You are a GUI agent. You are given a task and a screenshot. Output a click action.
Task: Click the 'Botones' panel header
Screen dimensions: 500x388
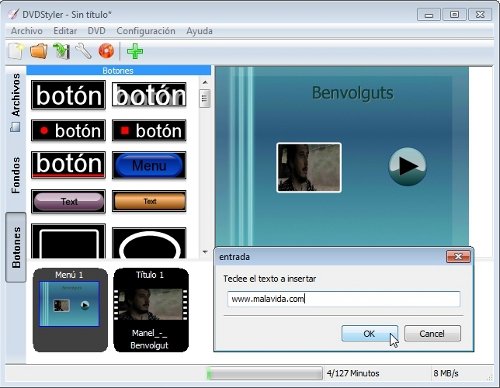pos(118,70)
